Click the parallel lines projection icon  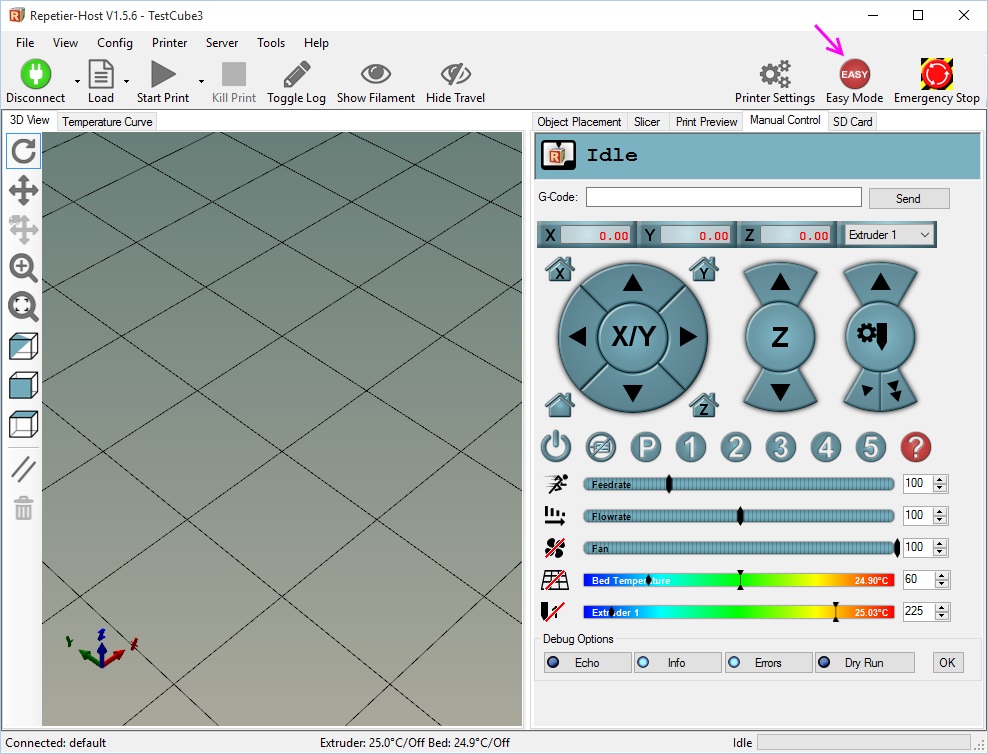point(23,469)
